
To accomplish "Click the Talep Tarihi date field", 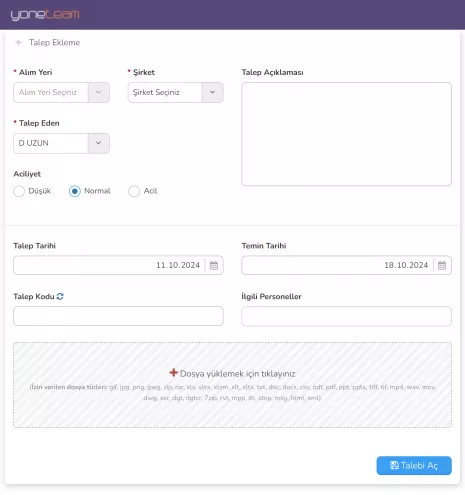I will (x=118, y=265).
